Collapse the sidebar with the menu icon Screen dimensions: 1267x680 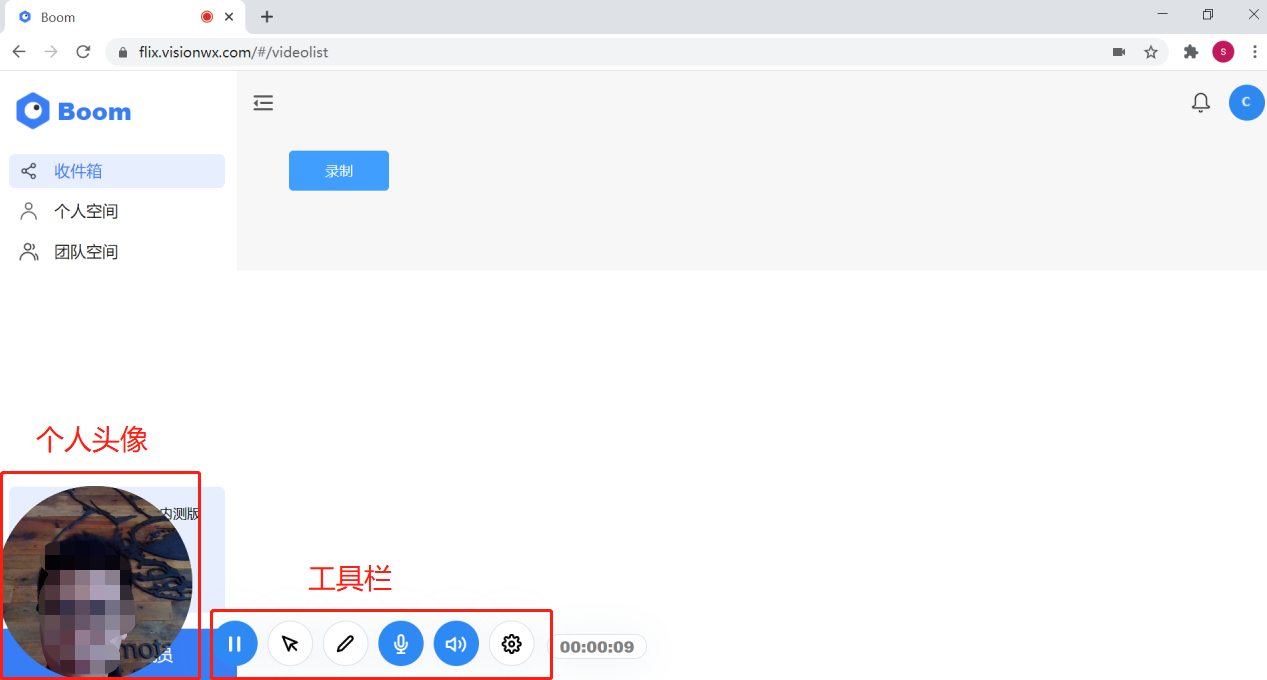coord(263,103)
